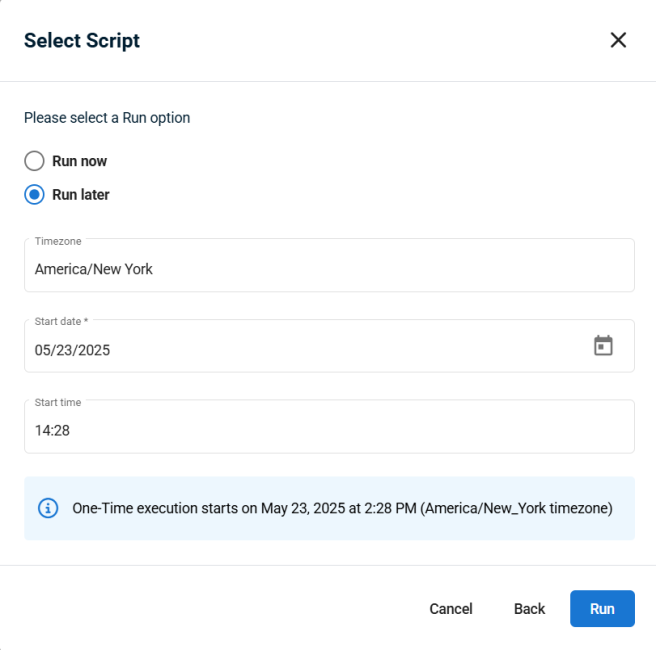This screenshot has height=650, width=656.
Task: Open the Timezone America/New York dropdown
Action: tap(329, 265)
